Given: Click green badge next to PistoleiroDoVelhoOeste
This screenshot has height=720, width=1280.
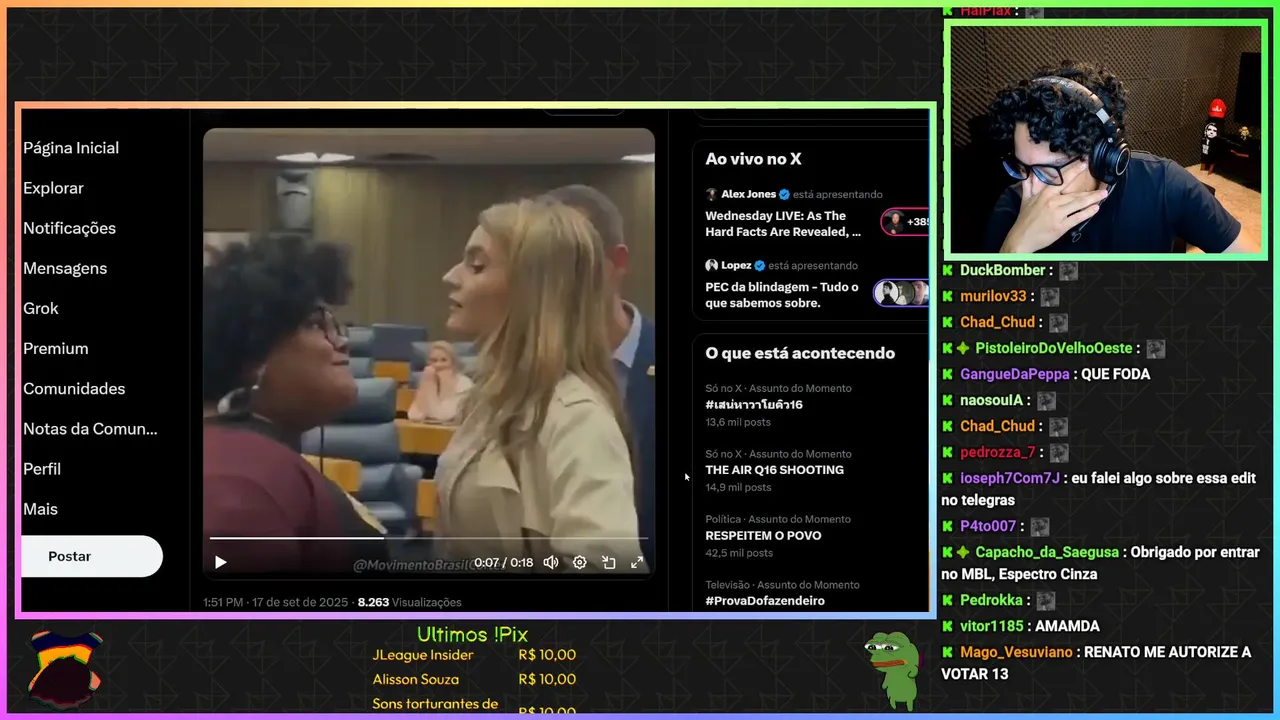Looking at the screenshot, I should click(x=962, y=348).
